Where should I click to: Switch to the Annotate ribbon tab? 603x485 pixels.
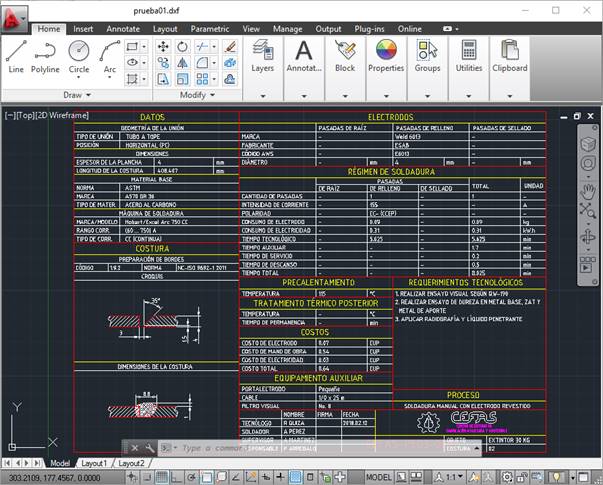coord(123,29)
